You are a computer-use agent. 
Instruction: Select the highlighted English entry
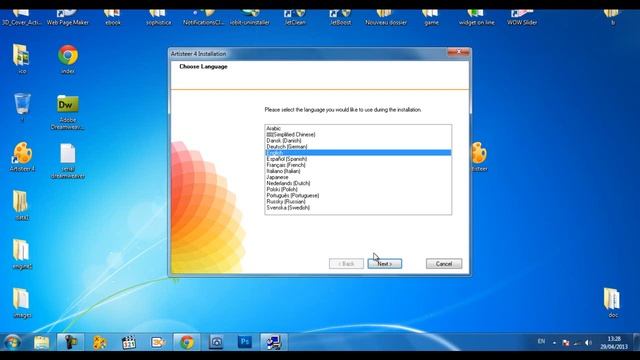pos(358,153)
